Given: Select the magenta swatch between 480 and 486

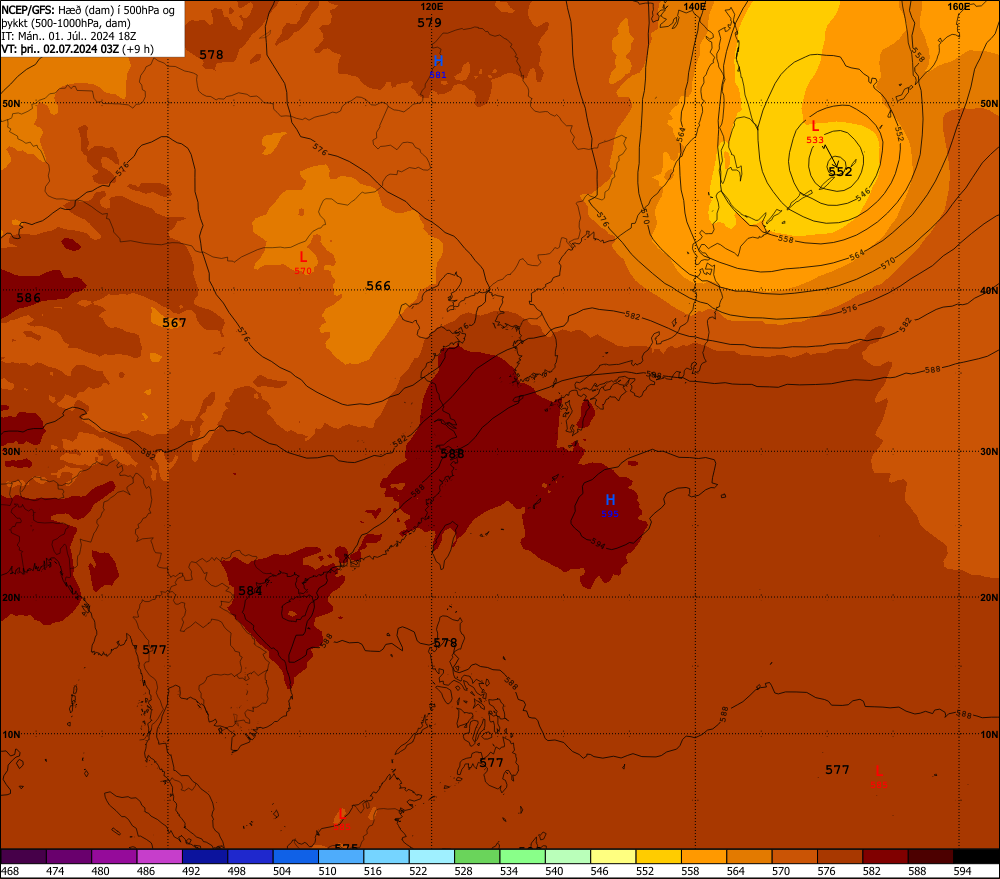Looking at the screenshot, I should (114, 856).
